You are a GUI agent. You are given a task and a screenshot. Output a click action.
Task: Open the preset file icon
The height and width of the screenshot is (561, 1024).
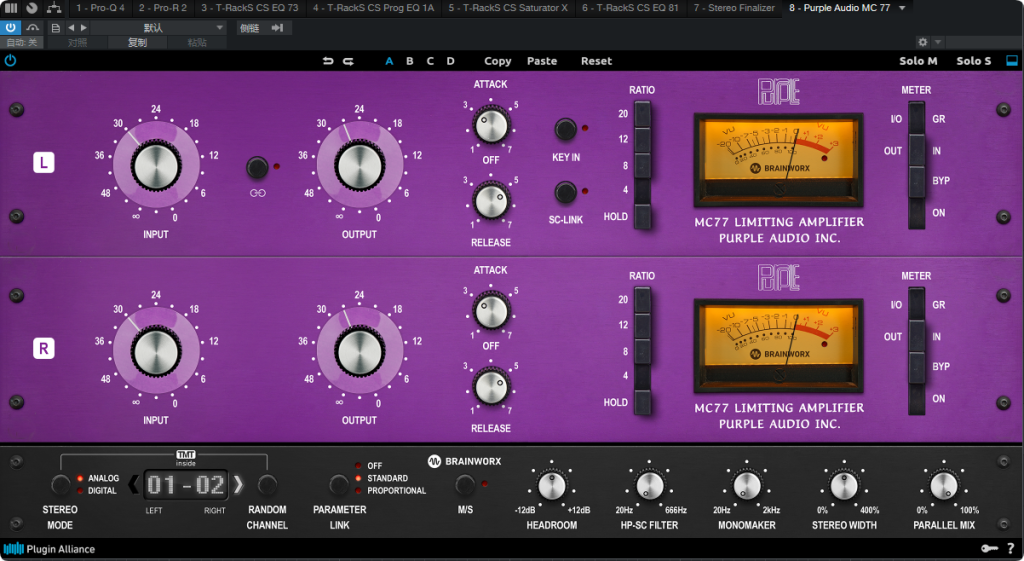click(x=56, y=28)
